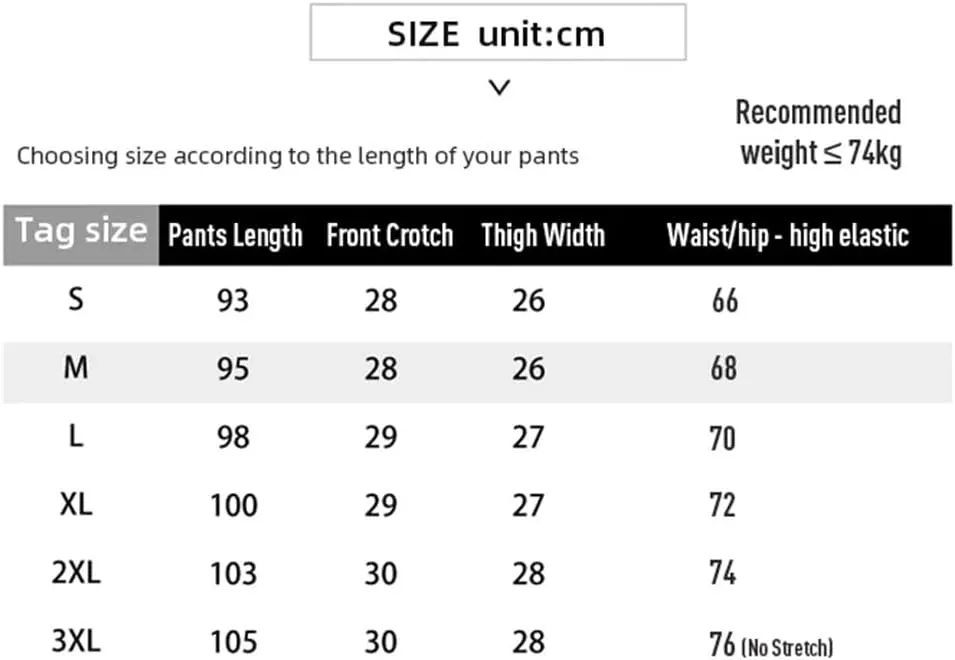Click the L size row label
955x660 pixels.
point(76,436)
